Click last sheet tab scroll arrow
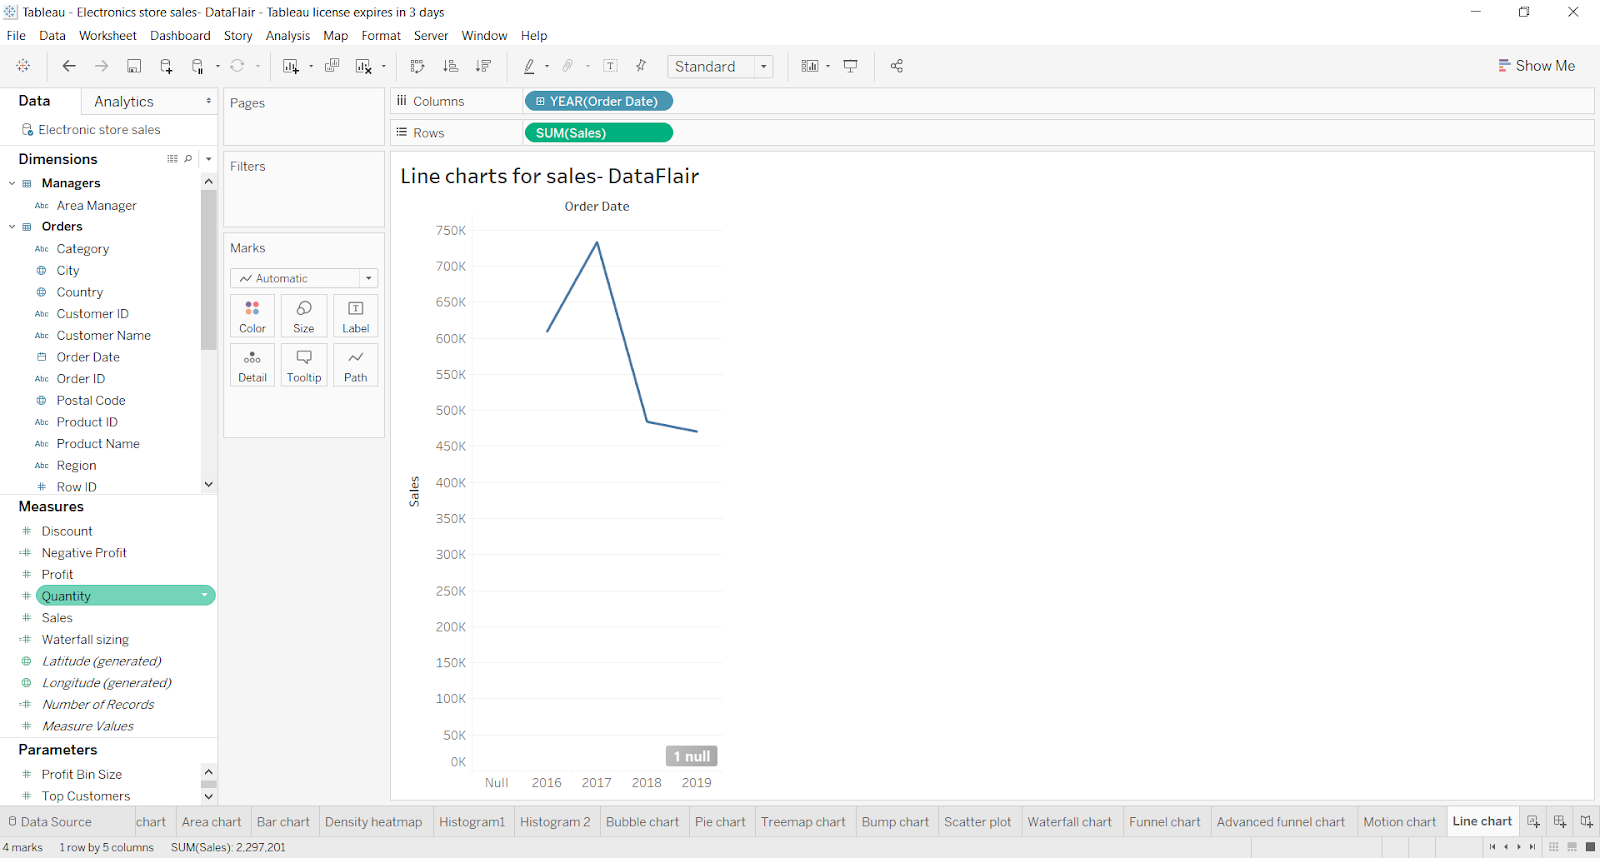 1532,847
